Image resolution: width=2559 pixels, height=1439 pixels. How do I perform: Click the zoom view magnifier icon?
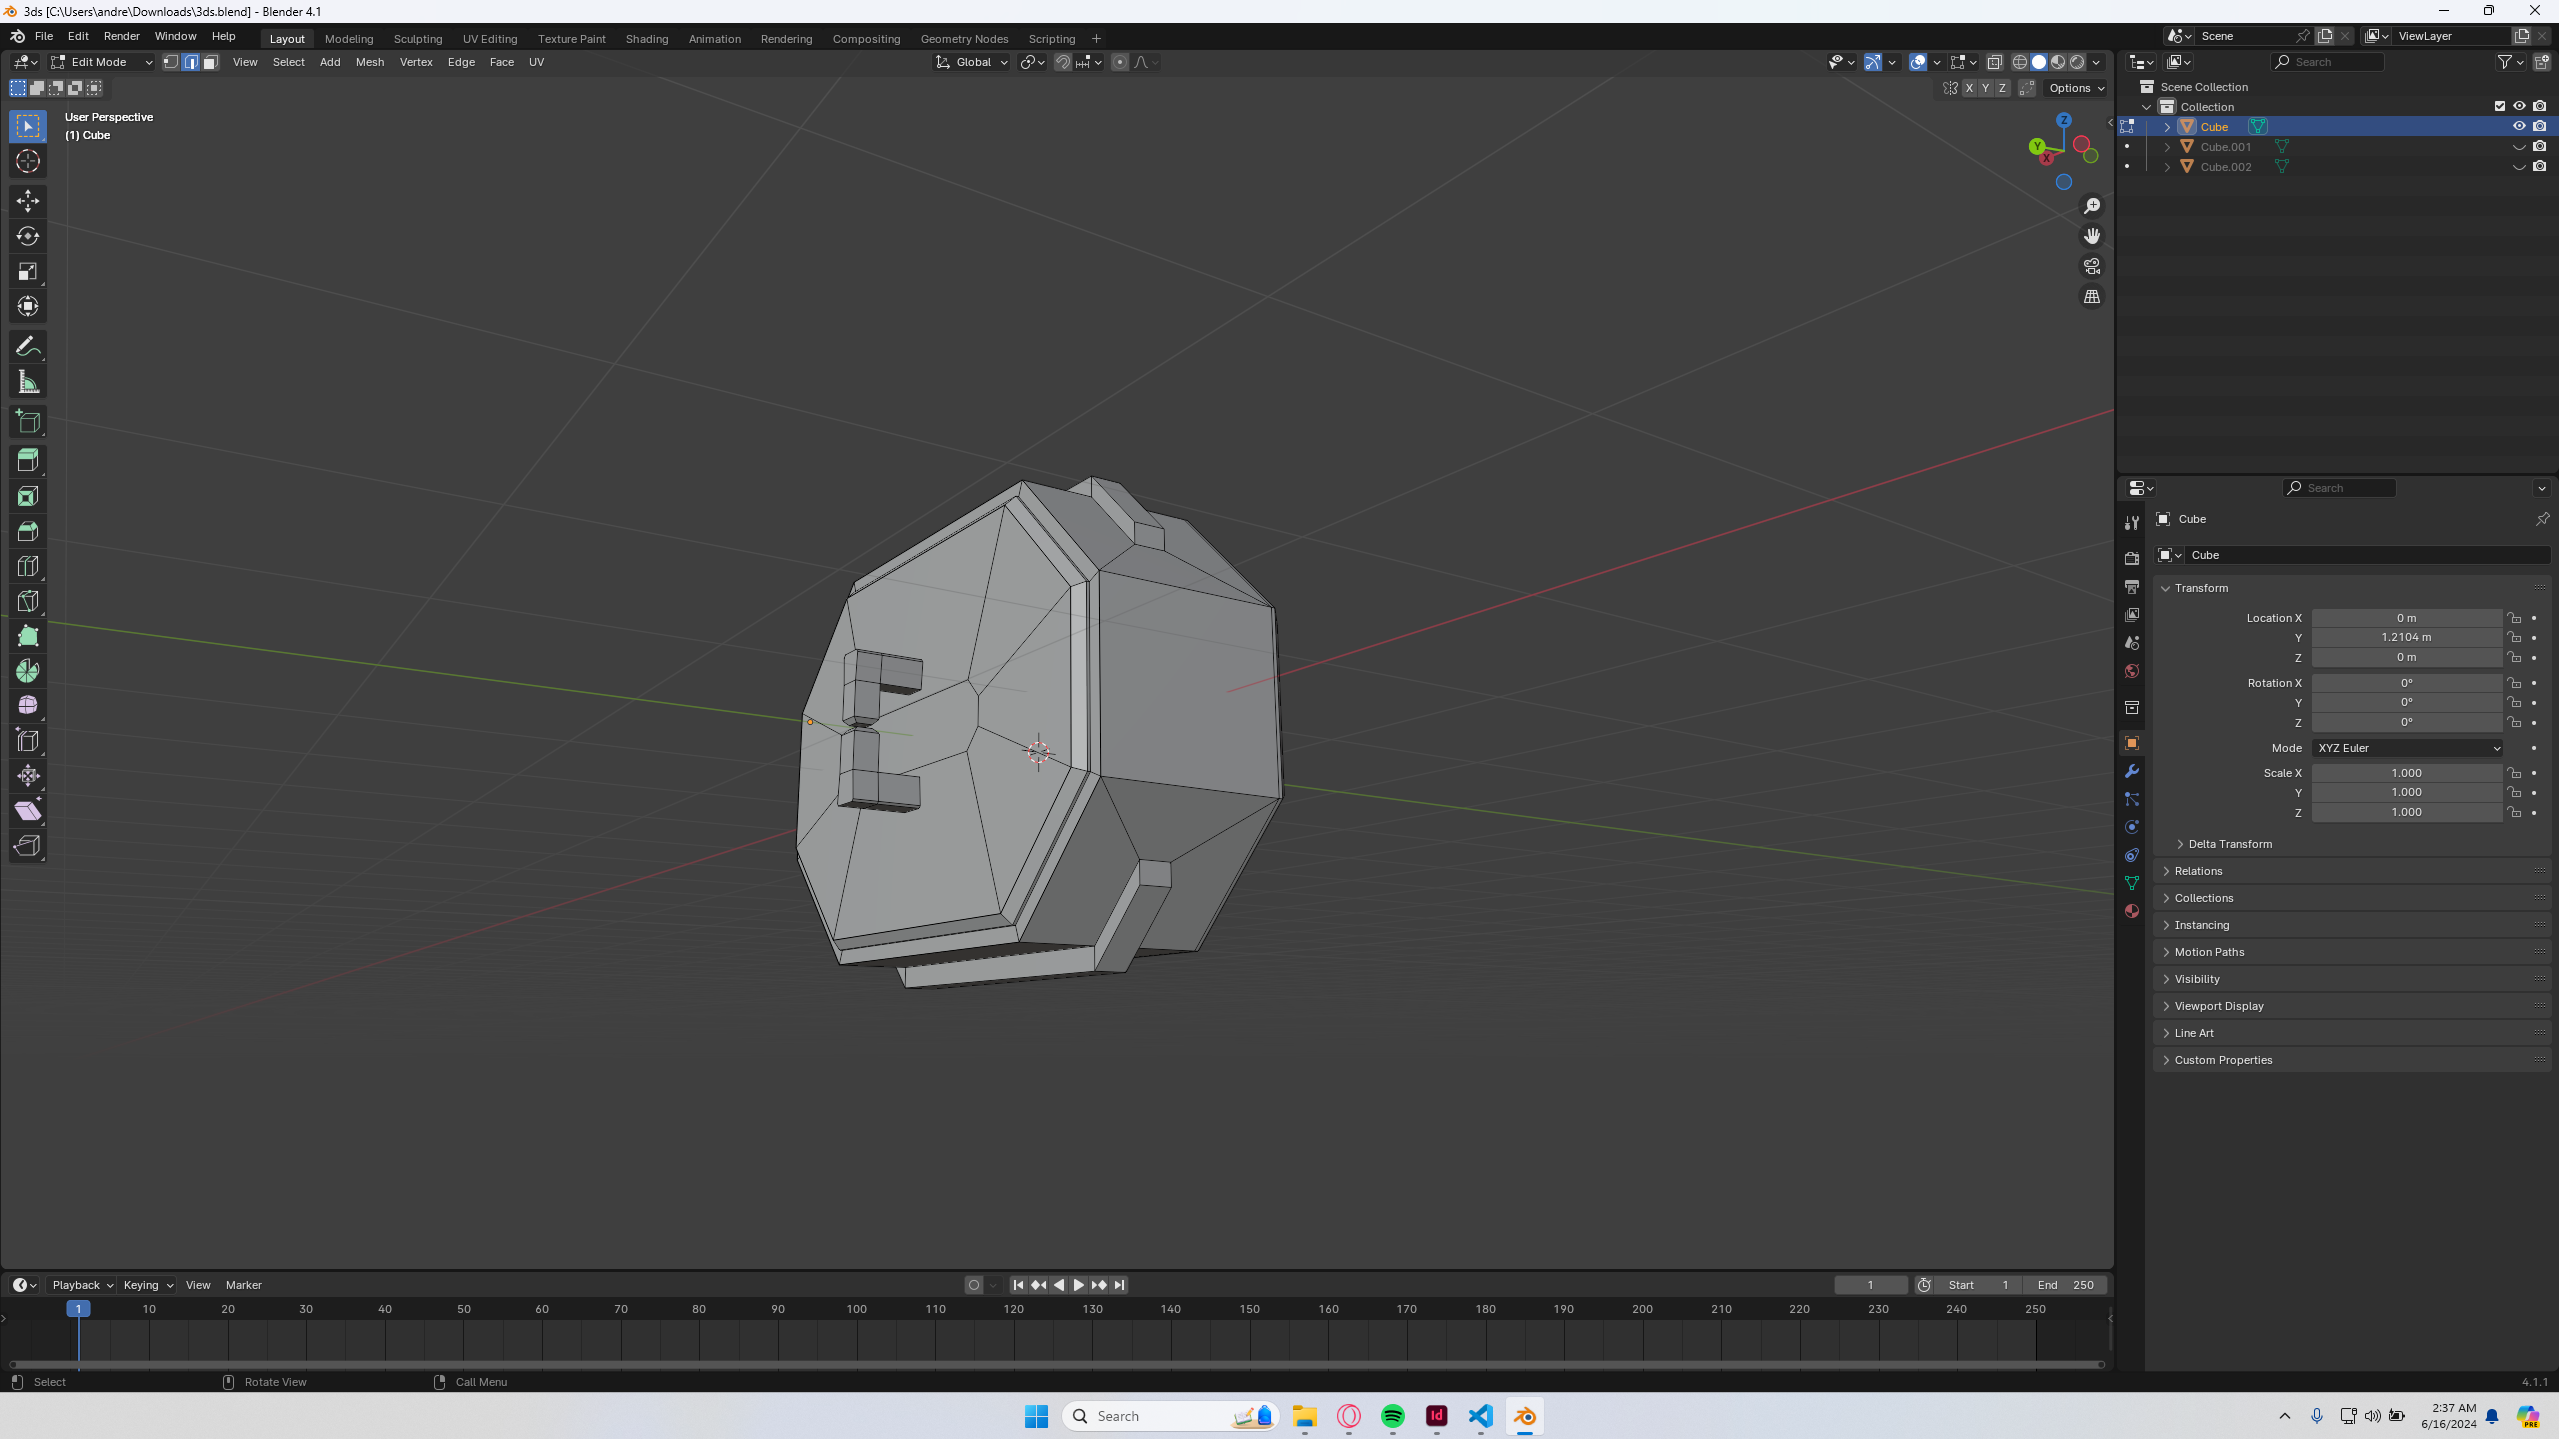[2092, 206]
